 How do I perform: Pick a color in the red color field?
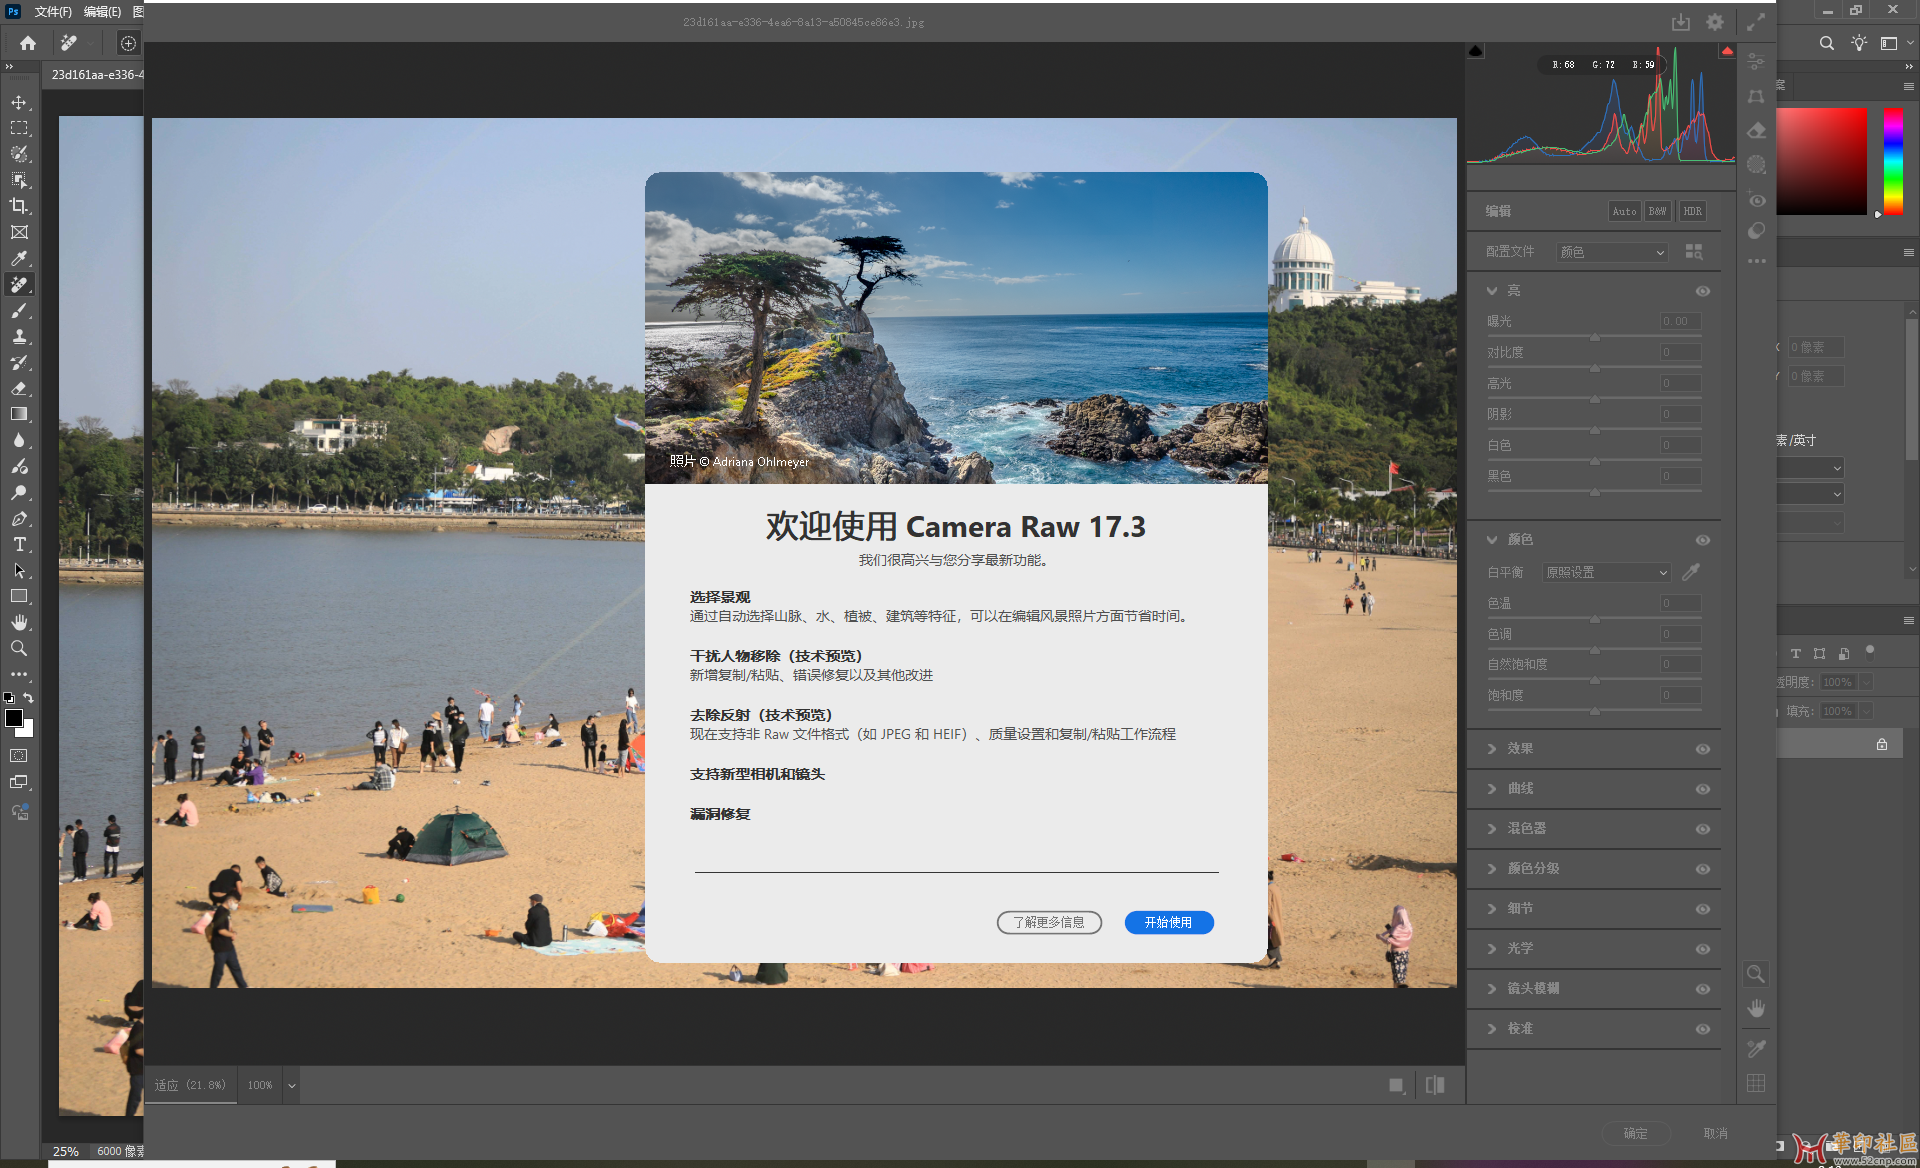1822,161
